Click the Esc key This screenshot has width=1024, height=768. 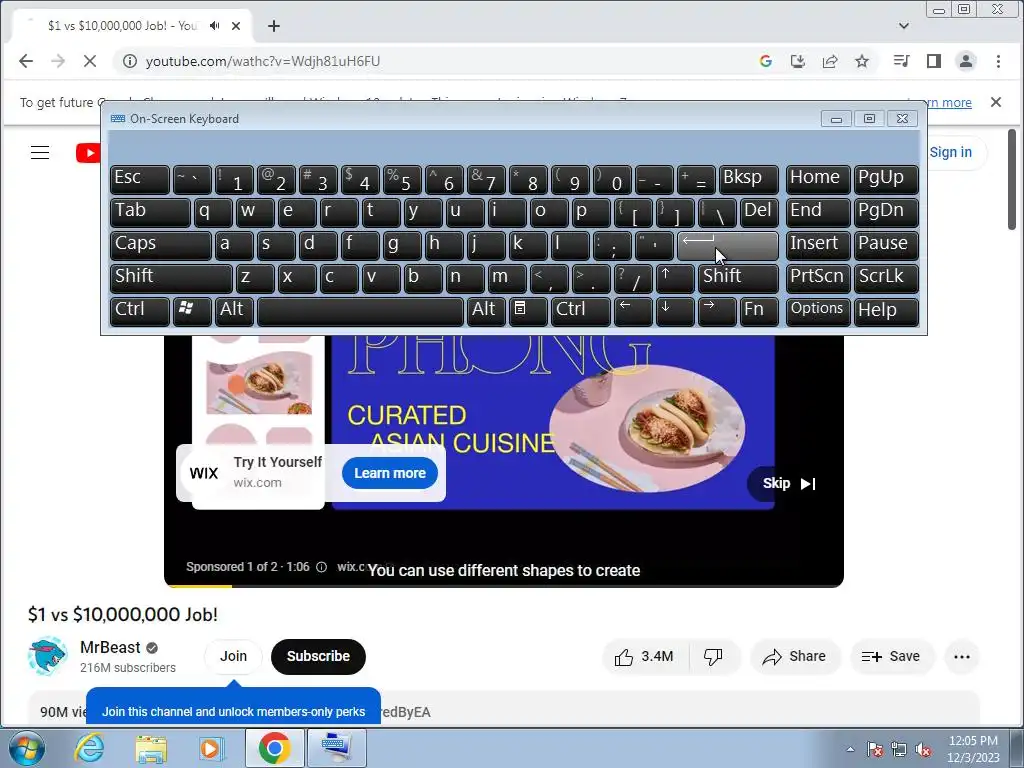[x=140, y=180]
